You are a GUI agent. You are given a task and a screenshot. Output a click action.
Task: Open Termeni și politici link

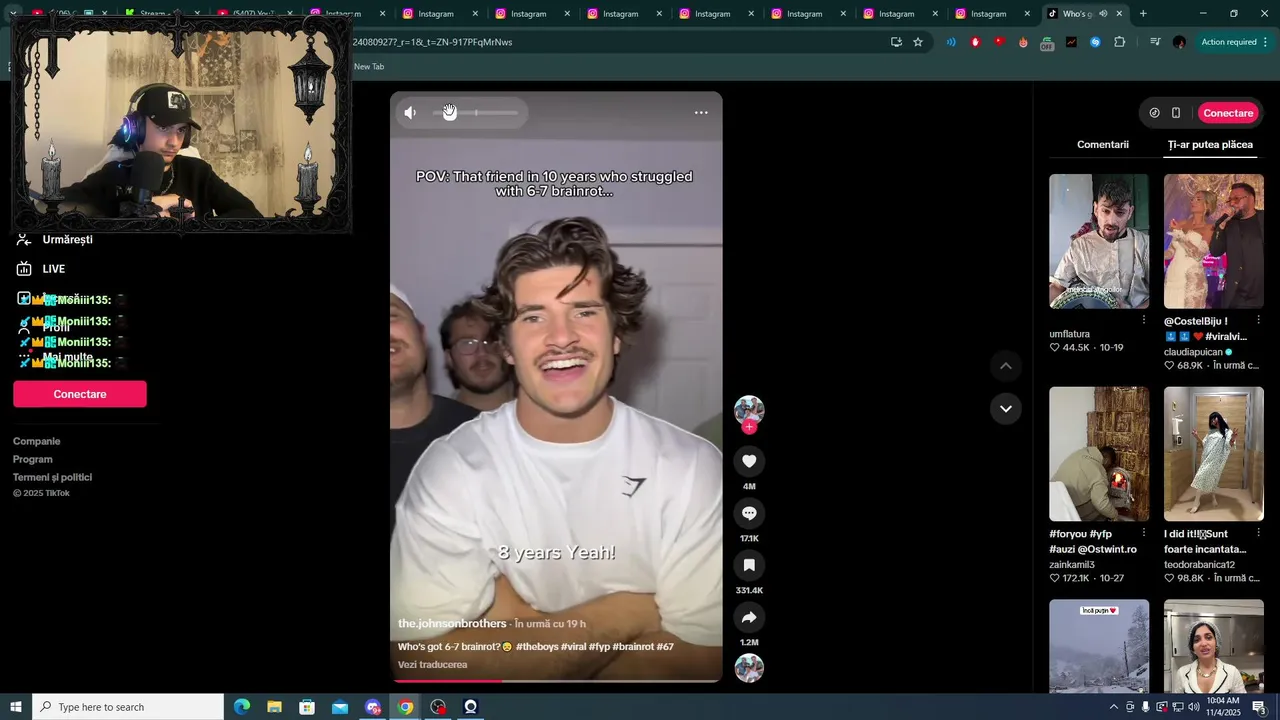(52, 477)
